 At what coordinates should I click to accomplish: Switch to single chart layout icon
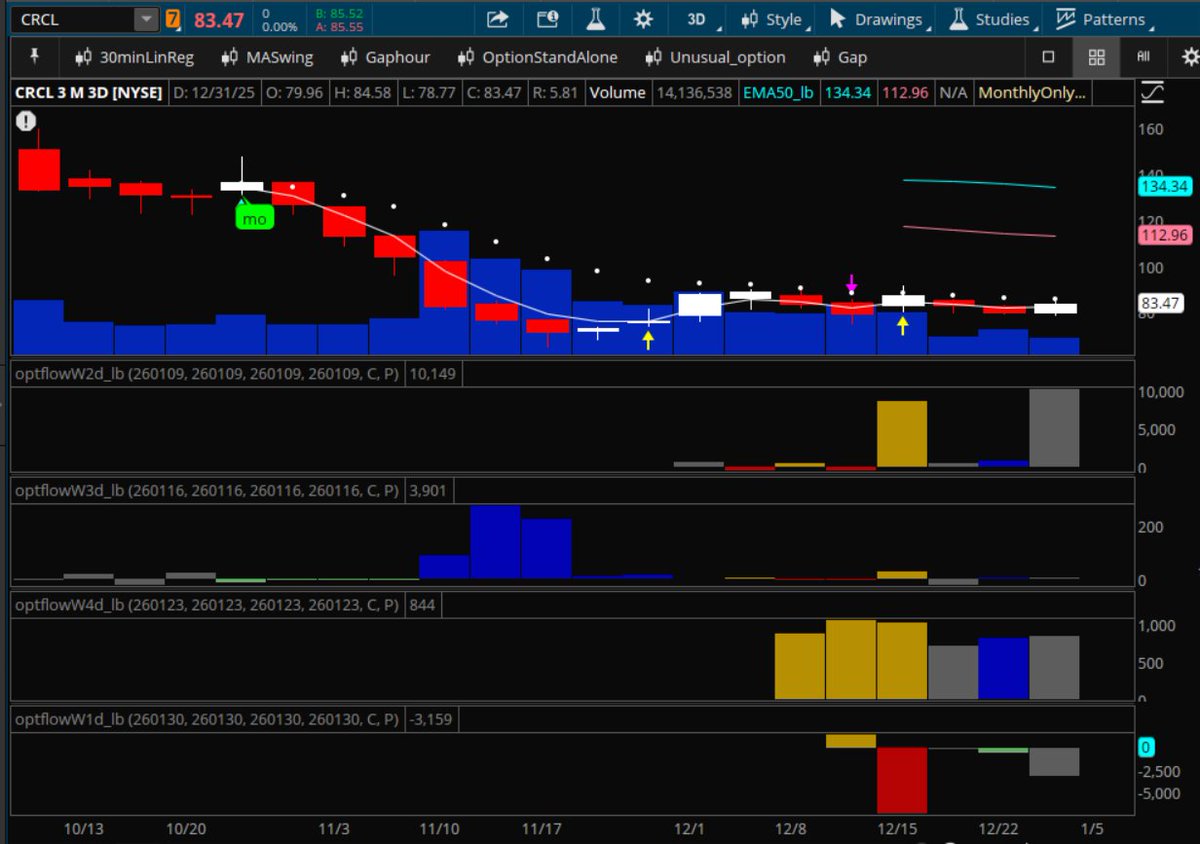[x=1048, y=57]
